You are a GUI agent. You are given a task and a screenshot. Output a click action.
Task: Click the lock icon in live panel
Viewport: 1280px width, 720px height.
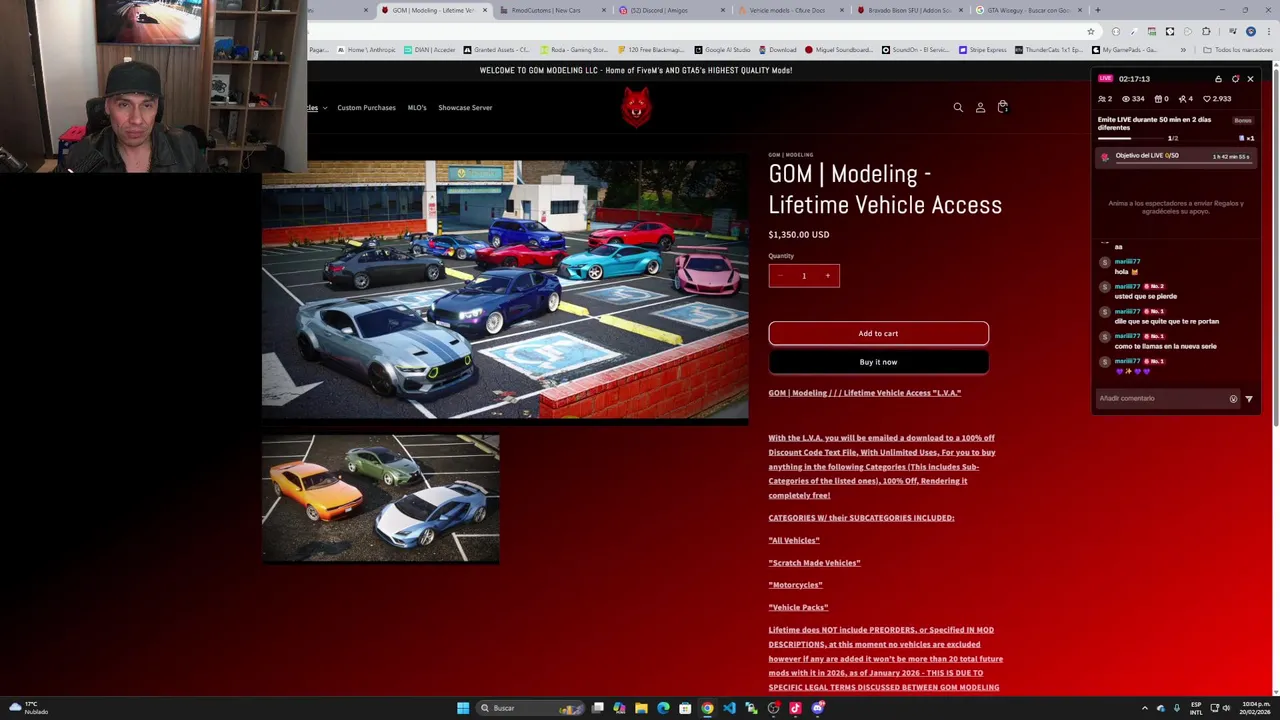point(1218,79)
